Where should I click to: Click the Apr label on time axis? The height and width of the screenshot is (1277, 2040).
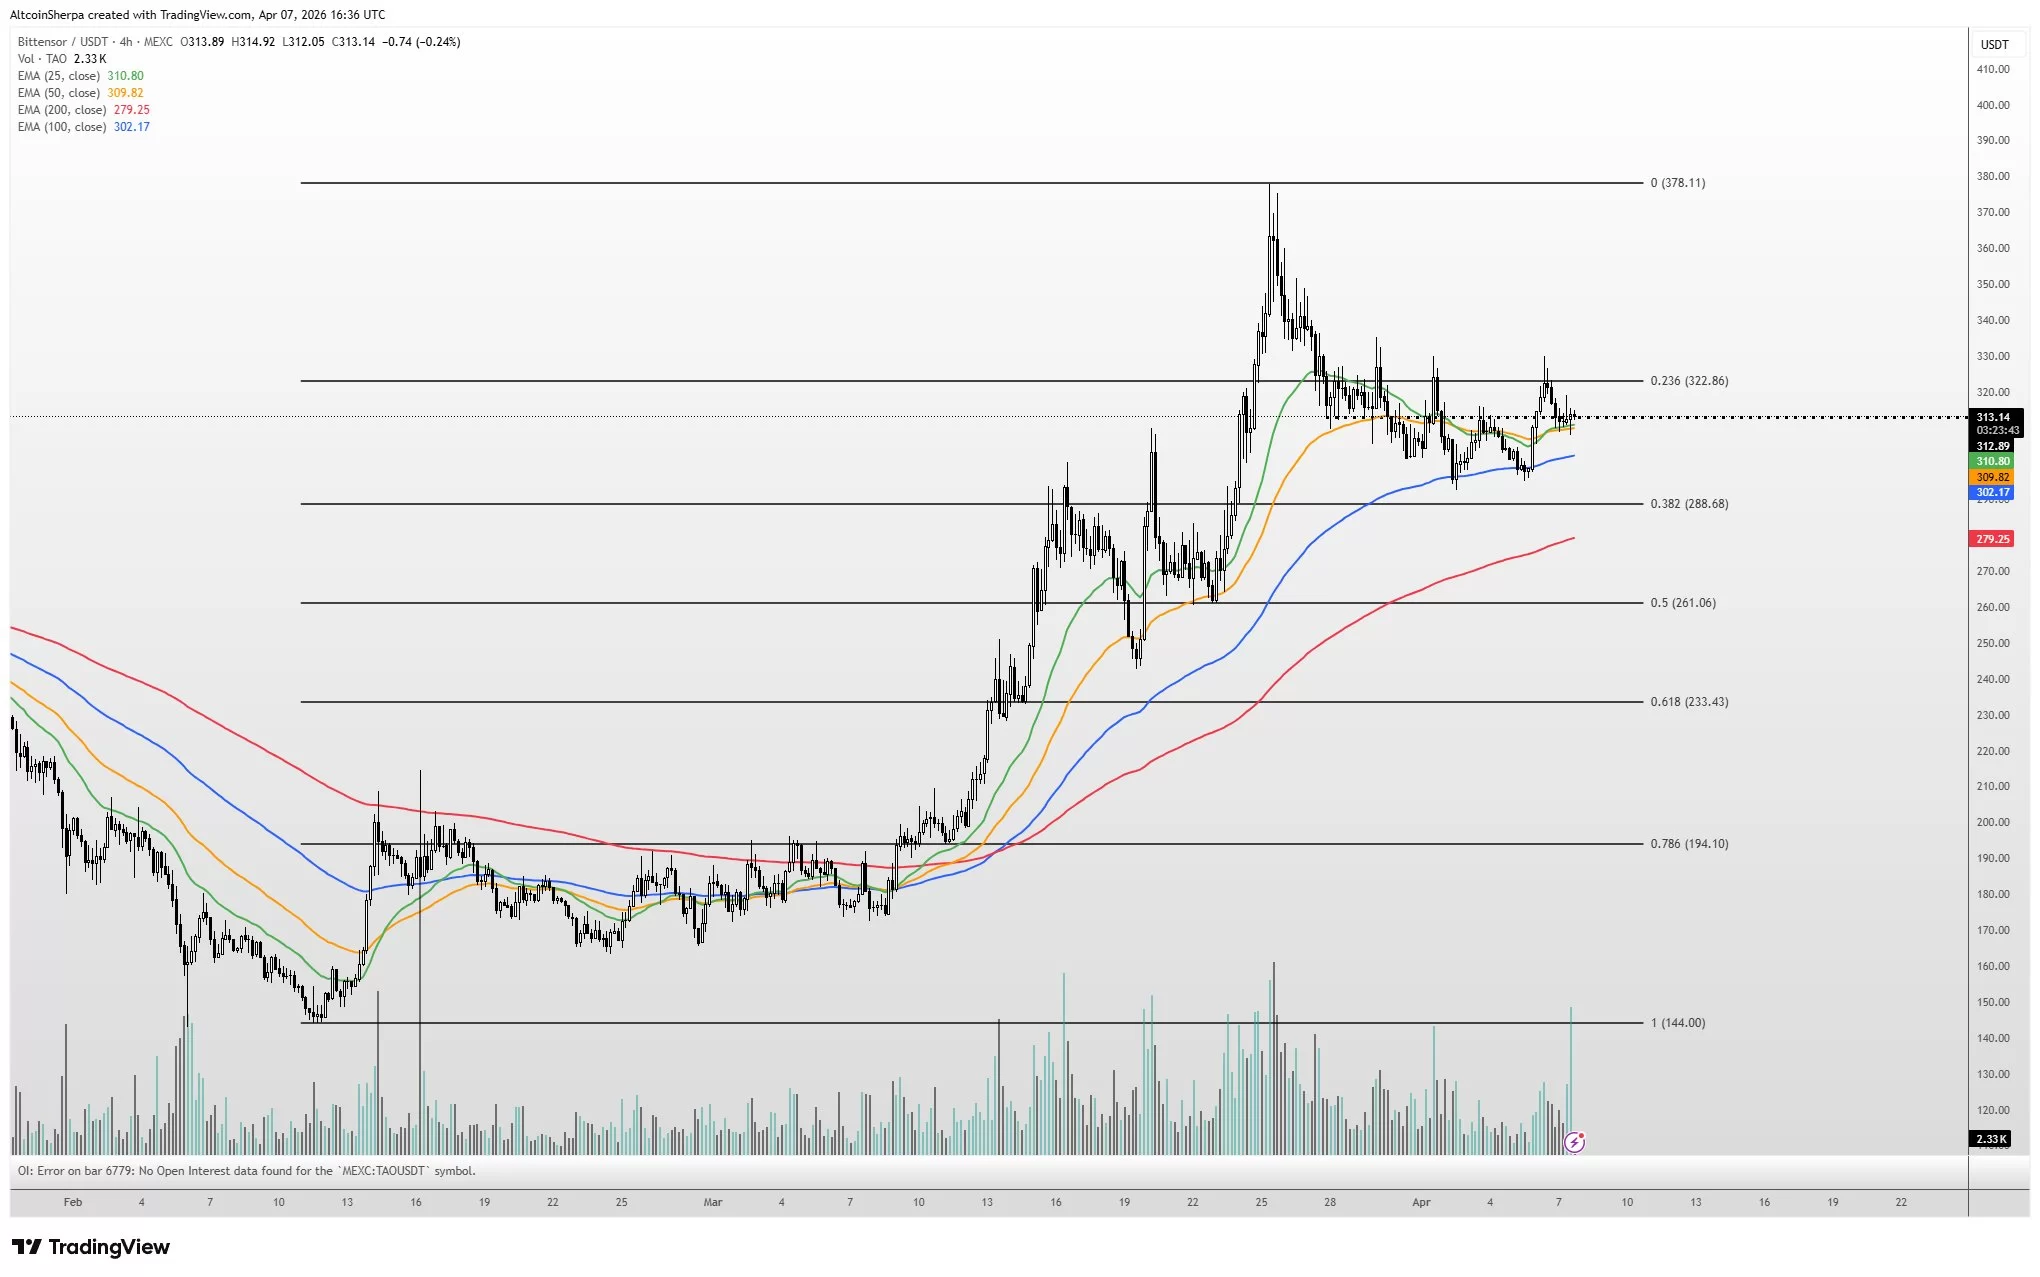click(x=1420, y=1202)
